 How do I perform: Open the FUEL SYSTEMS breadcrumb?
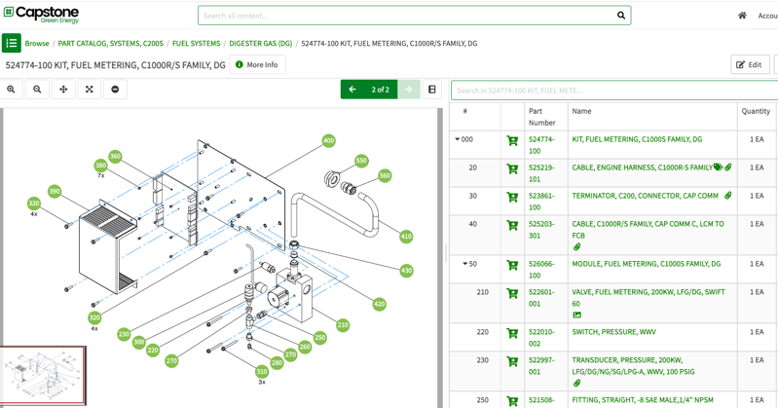(x=196, y=43)
